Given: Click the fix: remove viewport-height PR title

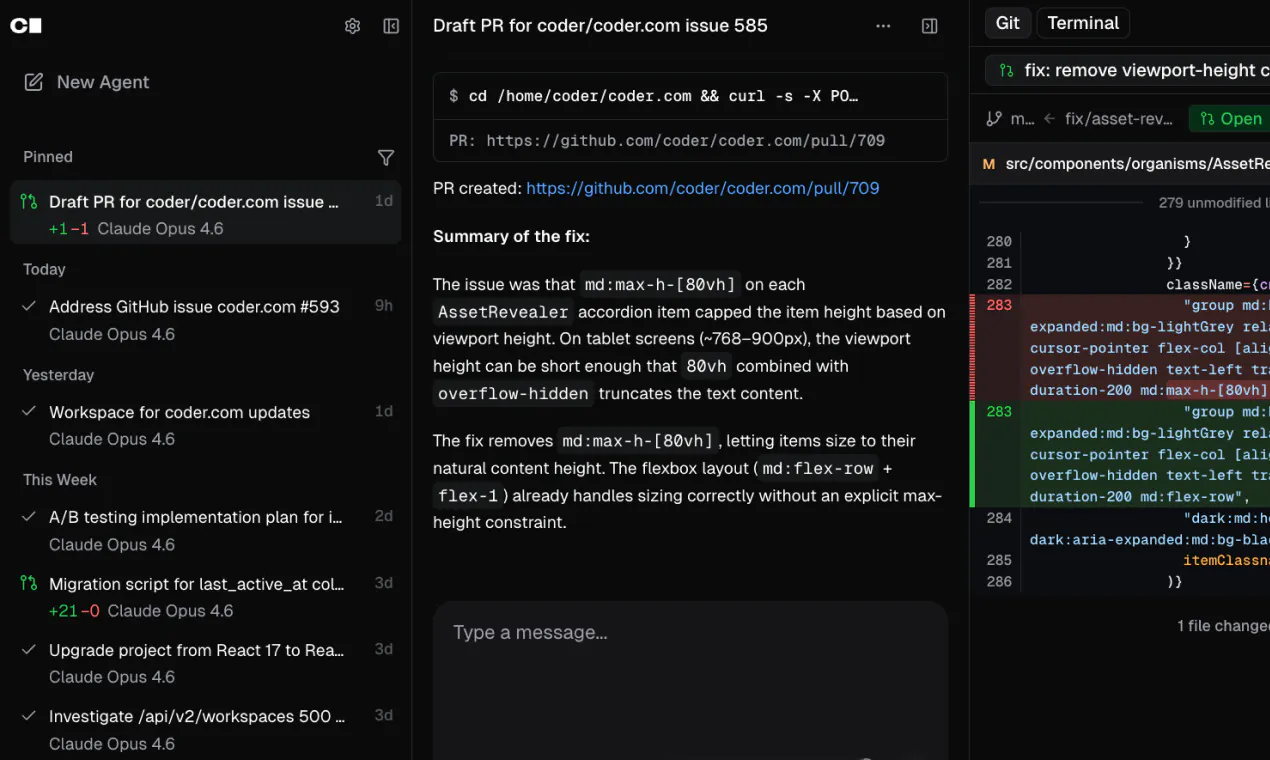Looking at the screenshot, I should 1146,70.
